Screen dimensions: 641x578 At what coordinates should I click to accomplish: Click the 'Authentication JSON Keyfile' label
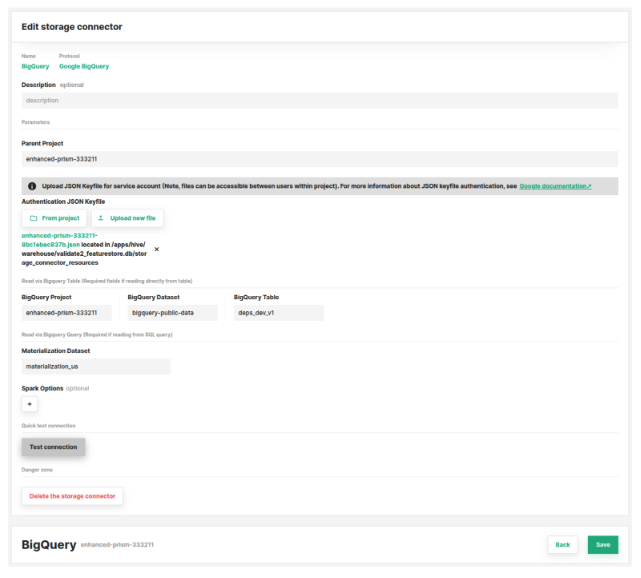click(x=63, y=202)
